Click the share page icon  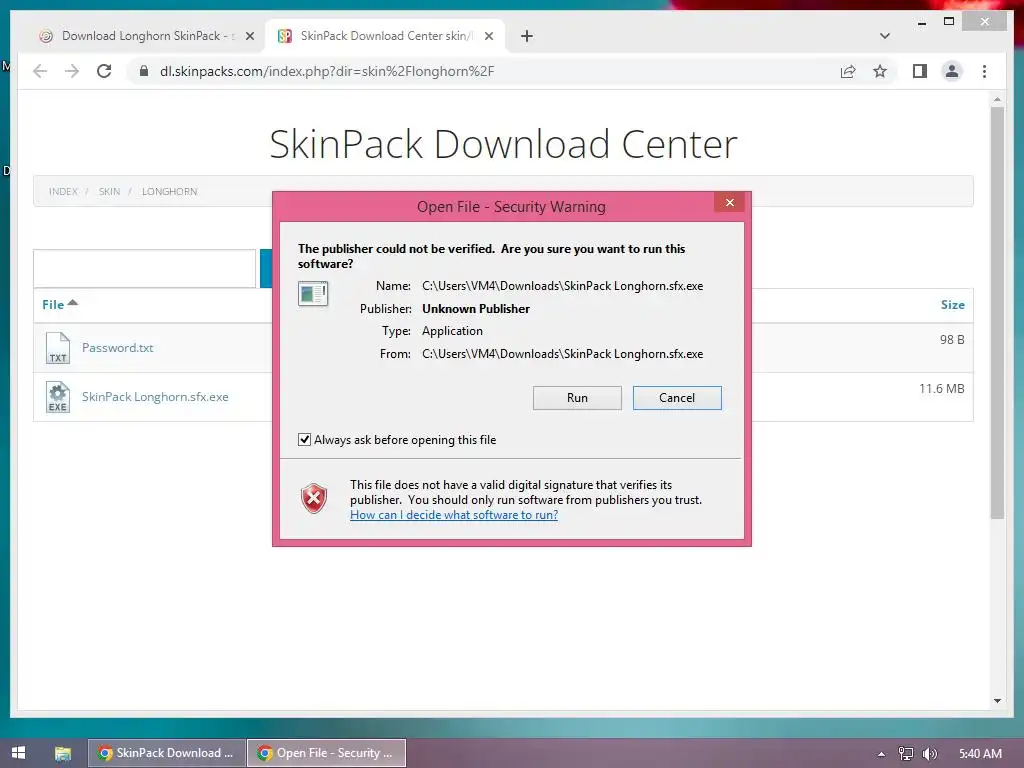click(x=848, y=71)
